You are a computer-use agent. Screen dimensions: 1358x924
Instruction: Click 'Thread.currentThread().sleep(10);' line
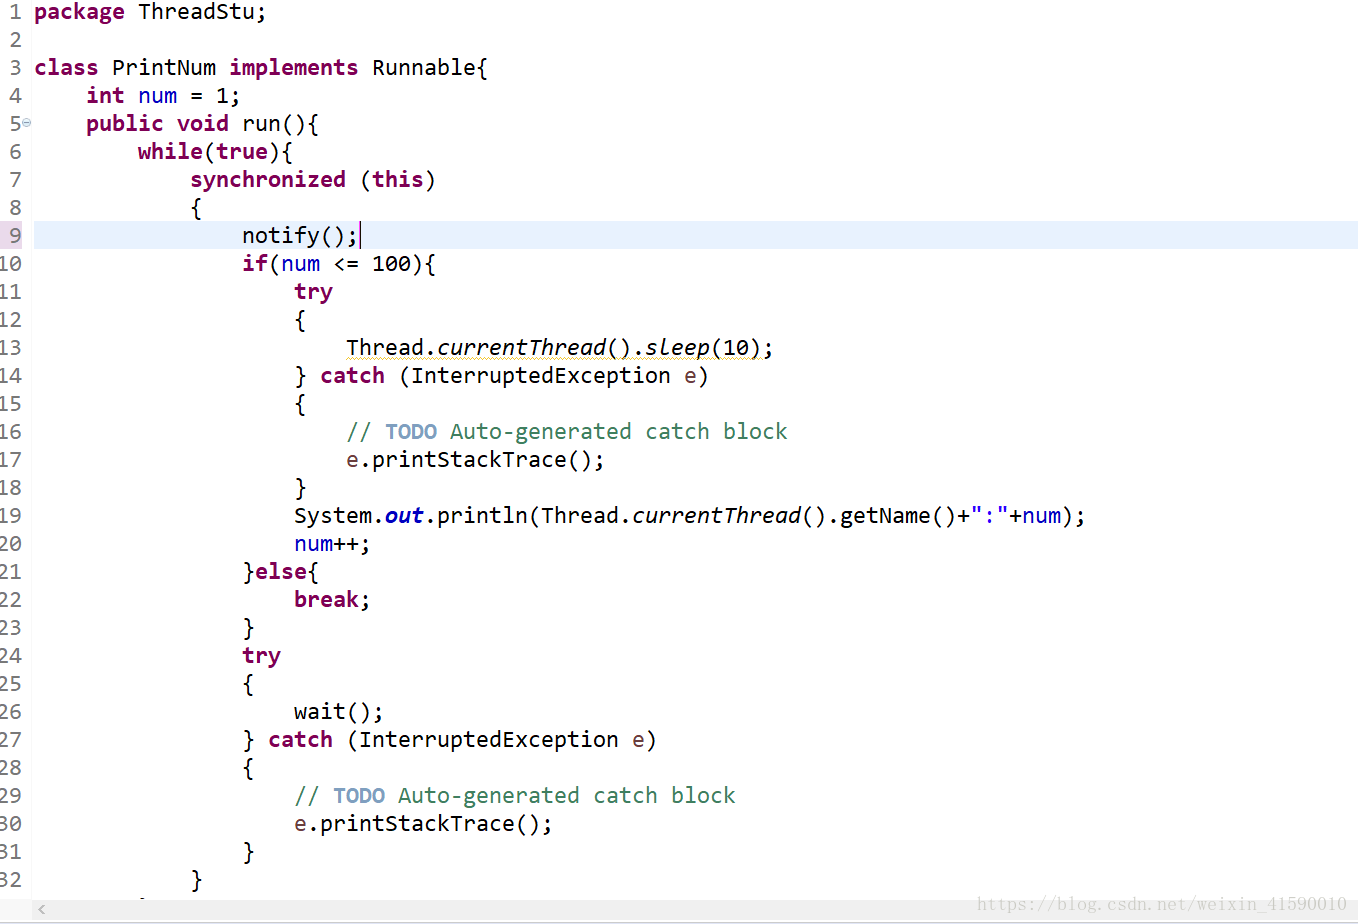tap(560, 348)
